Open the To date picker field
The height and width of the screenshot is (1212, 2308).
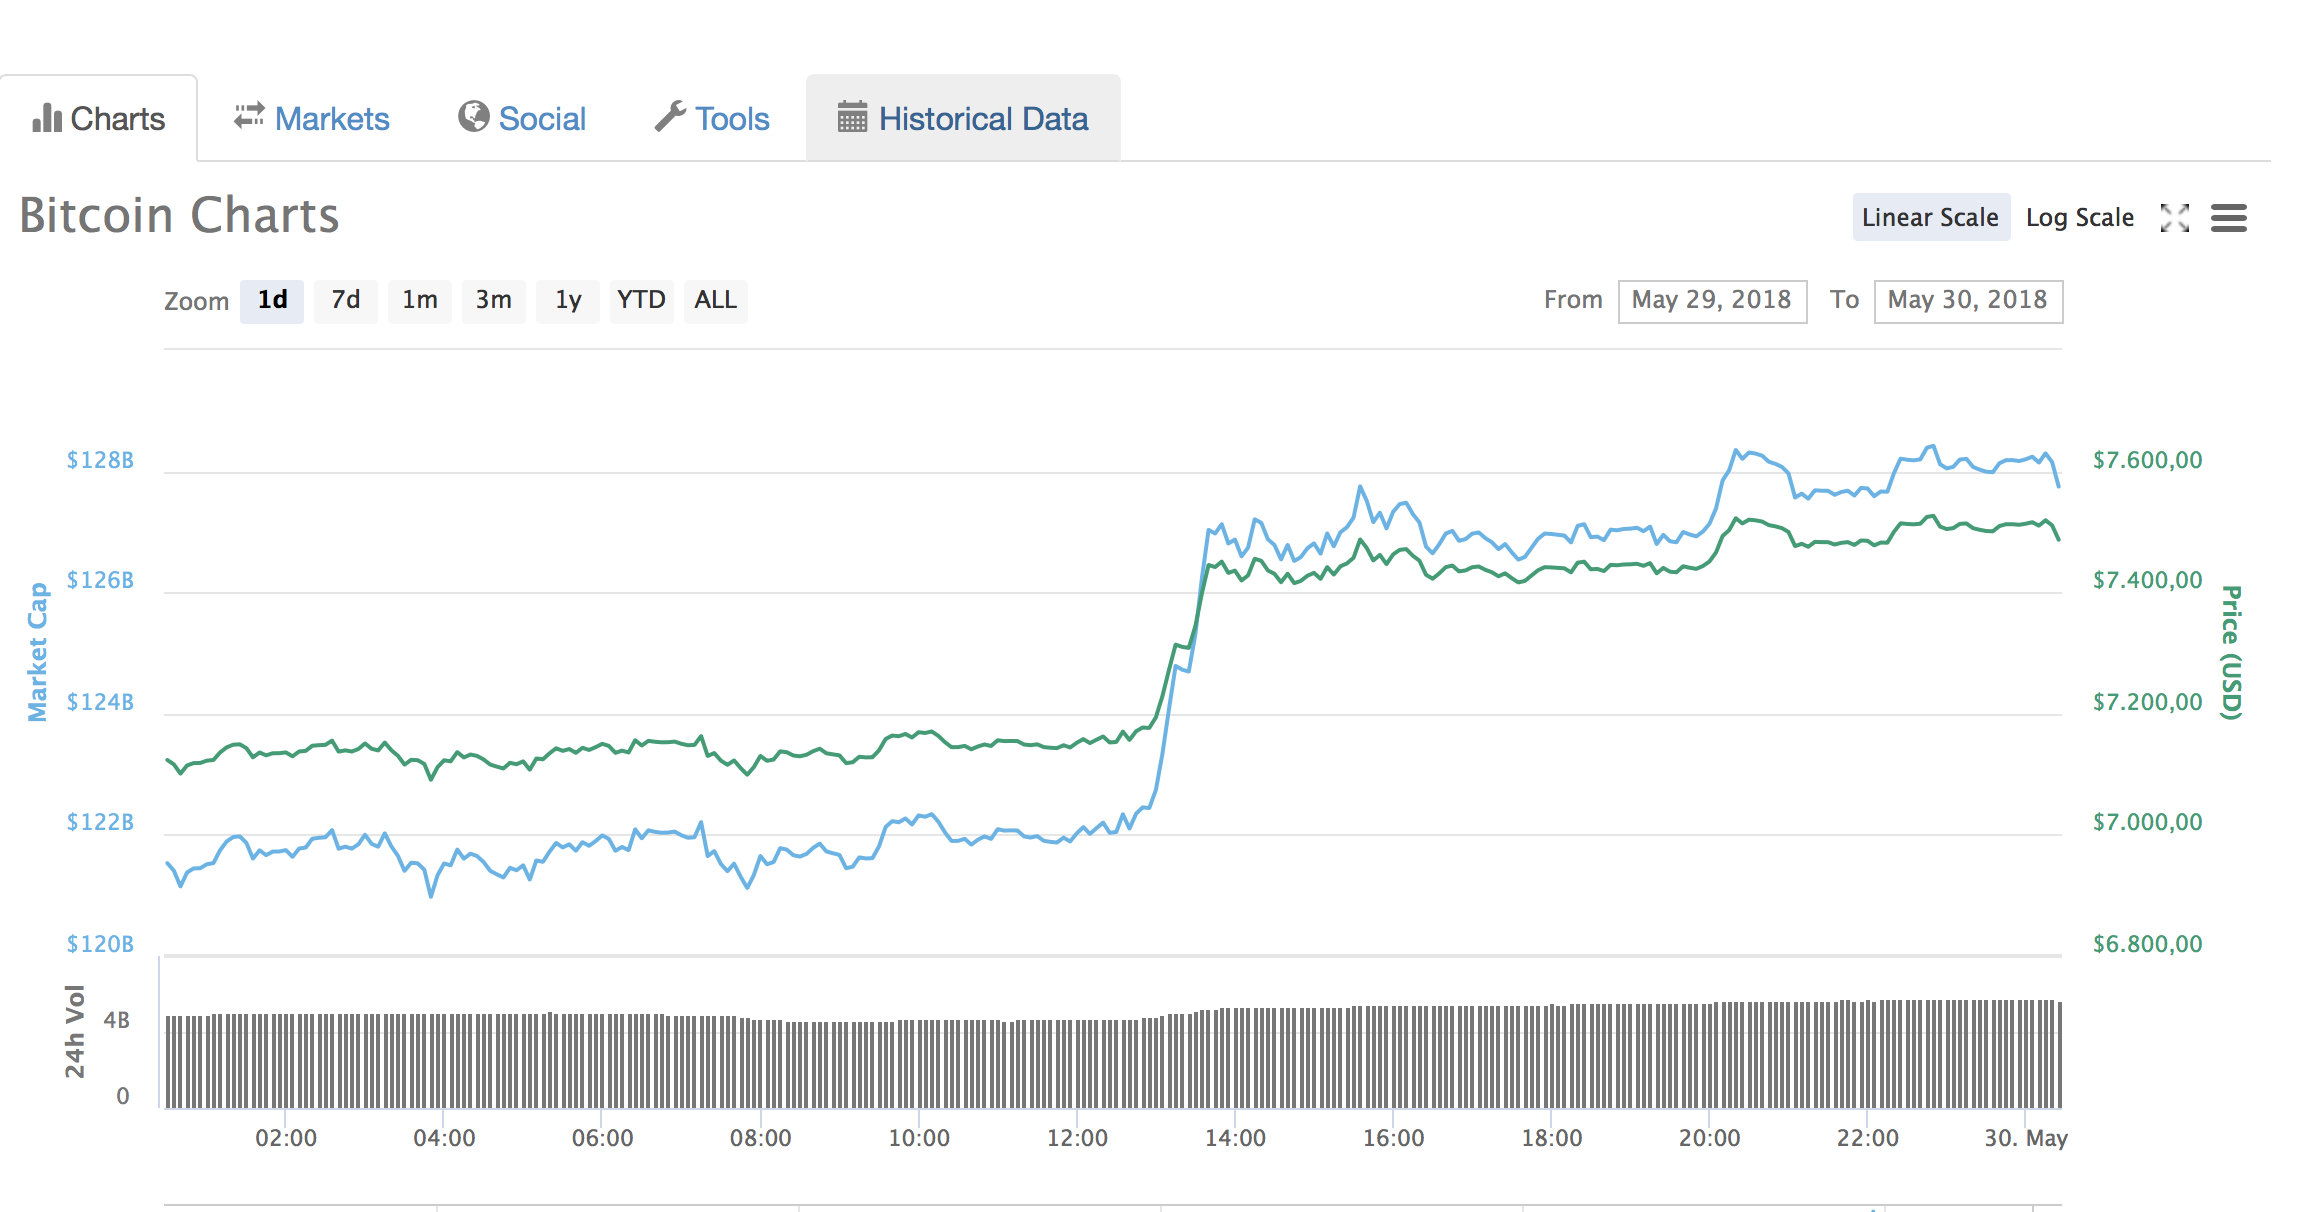1967,301
